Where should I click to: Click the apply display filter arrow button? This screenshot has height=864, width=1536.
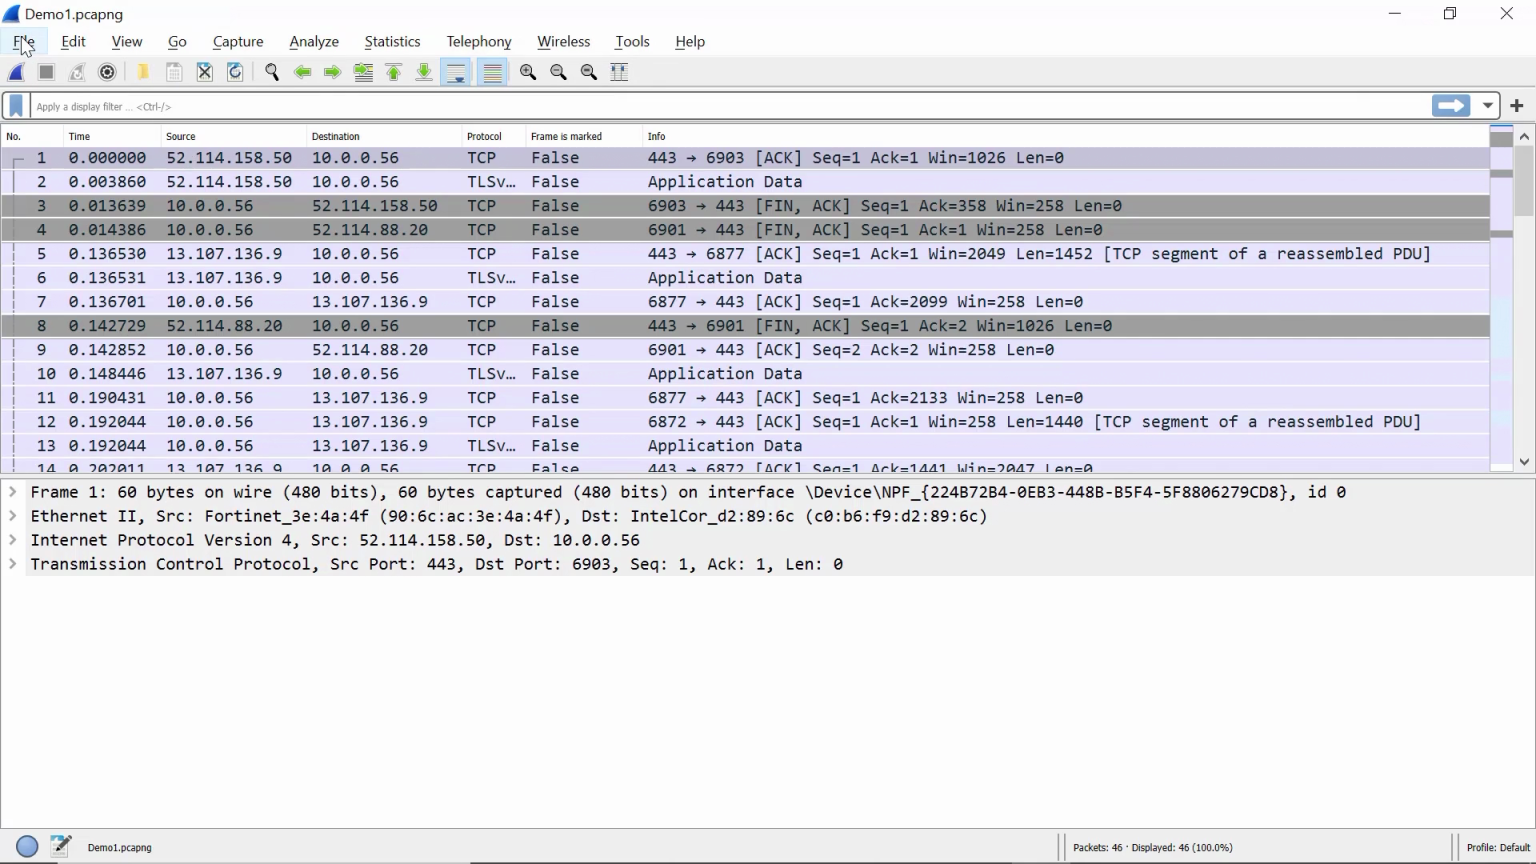tap(1451, 106)
